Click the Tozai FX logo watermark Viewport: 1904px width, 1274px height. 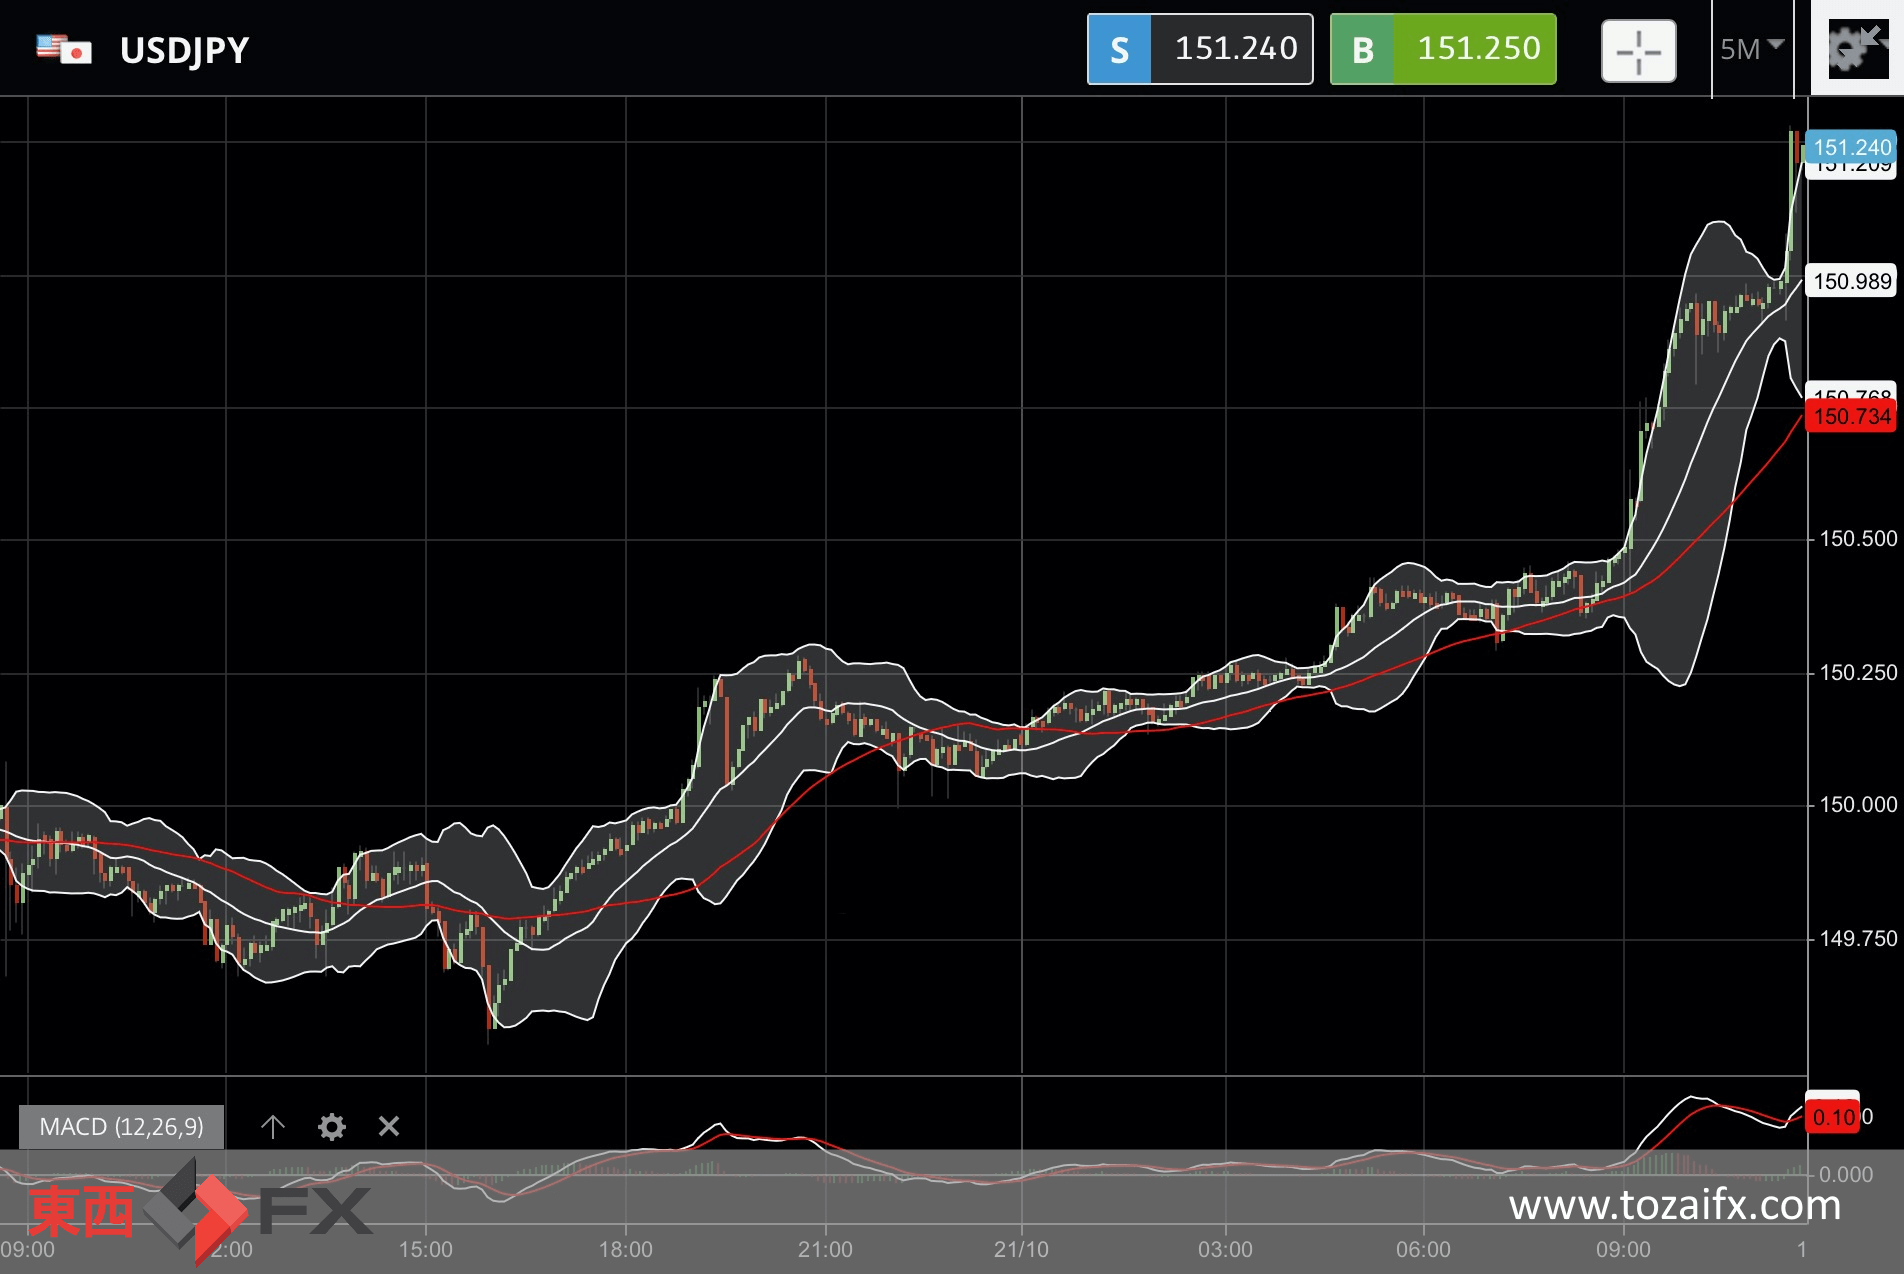(x=200, y=1210)
